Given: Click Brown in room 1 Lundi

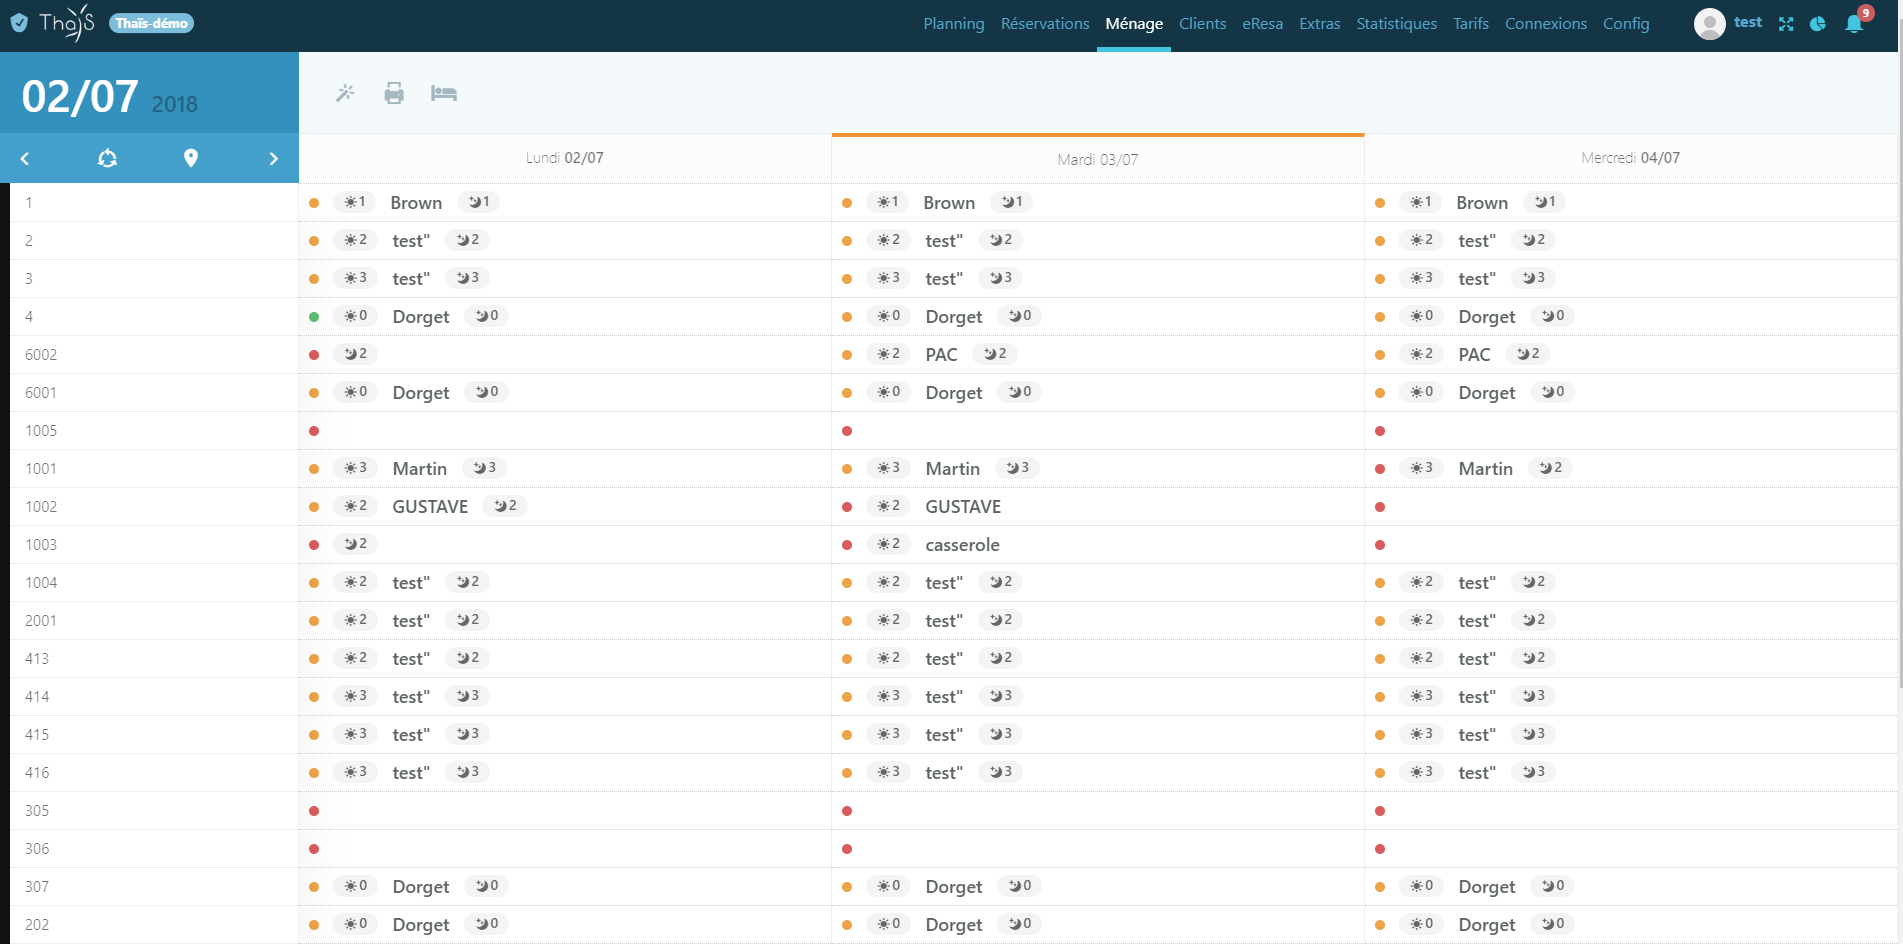Looking at the screenshot, I should 416,203.
